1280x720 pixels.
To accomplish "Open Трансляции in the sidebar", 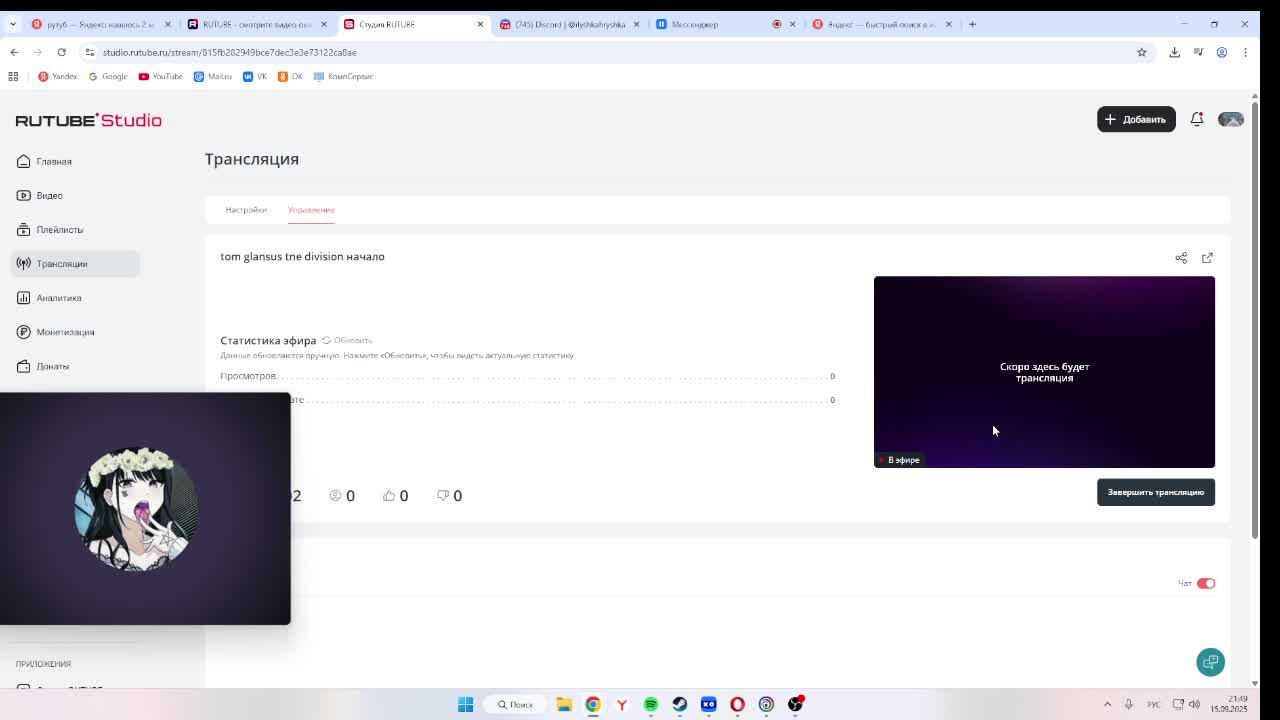I will pyautogui.click(x=75, y=263).
